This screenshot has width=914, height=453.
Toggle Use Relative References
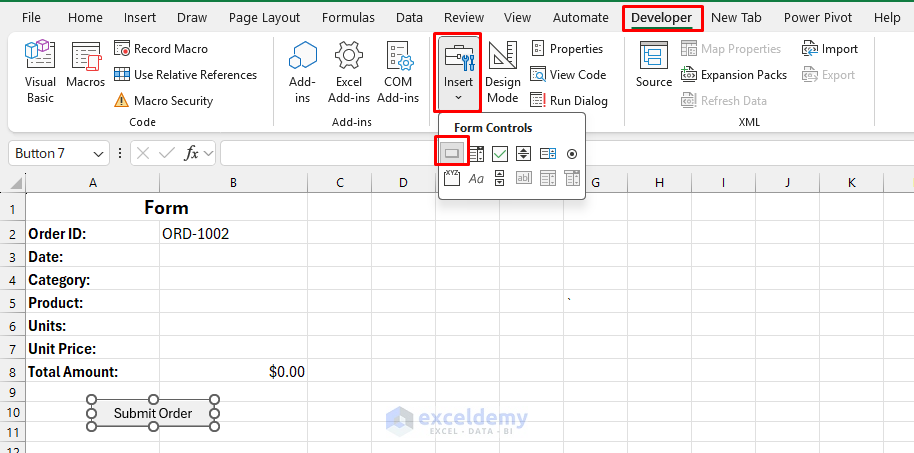point(185,75)
